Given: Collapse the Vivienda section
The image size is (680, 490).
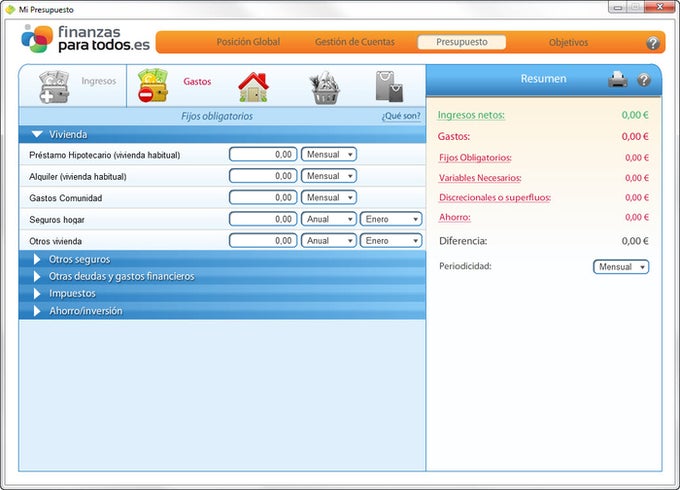Looking at the screenshot, I should click(x=222, y=134).
